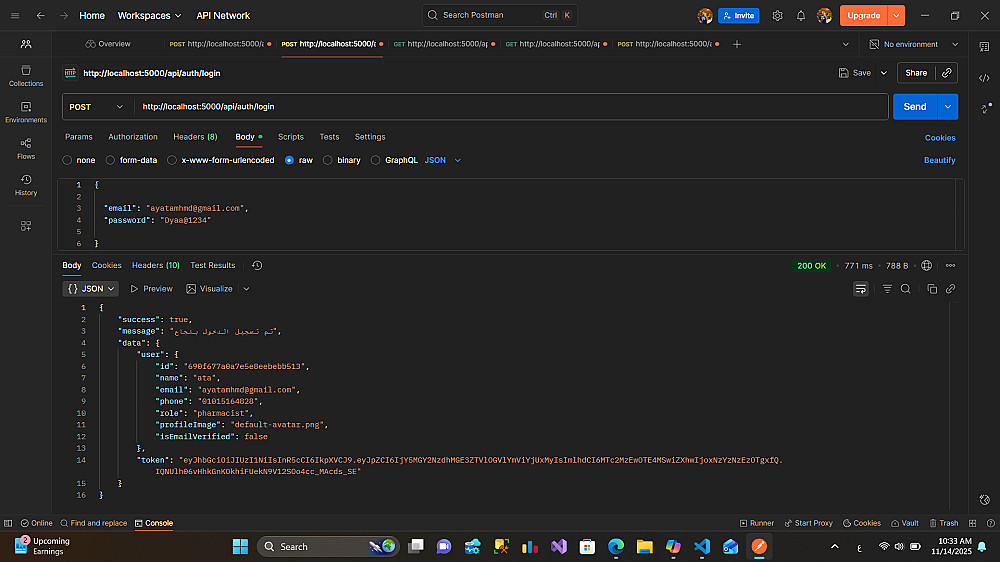The image size is (1000, 562).
Task: Copy response body using copy icon
Action: click(932, 289)
